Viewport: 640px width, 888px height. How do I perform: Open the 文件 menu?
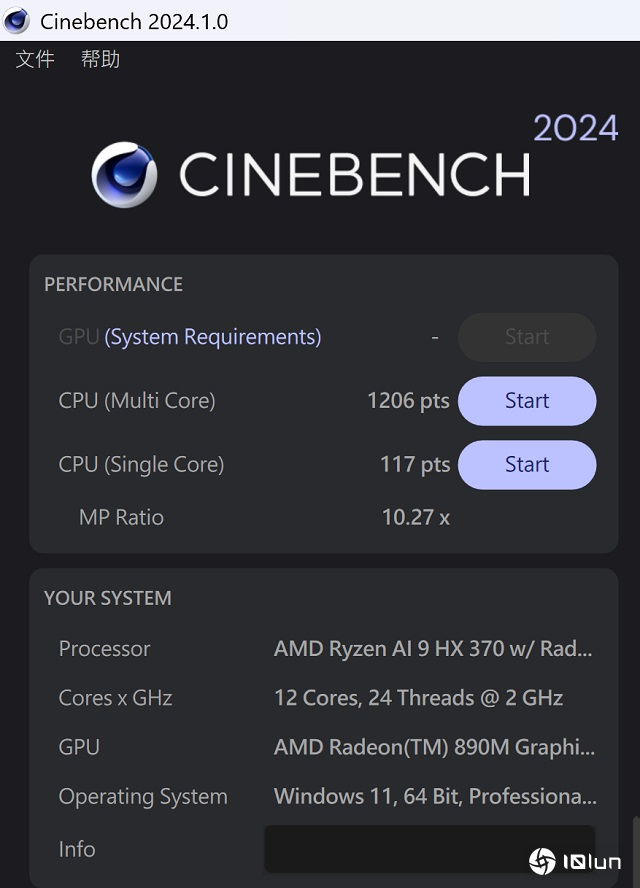(35, 60)
